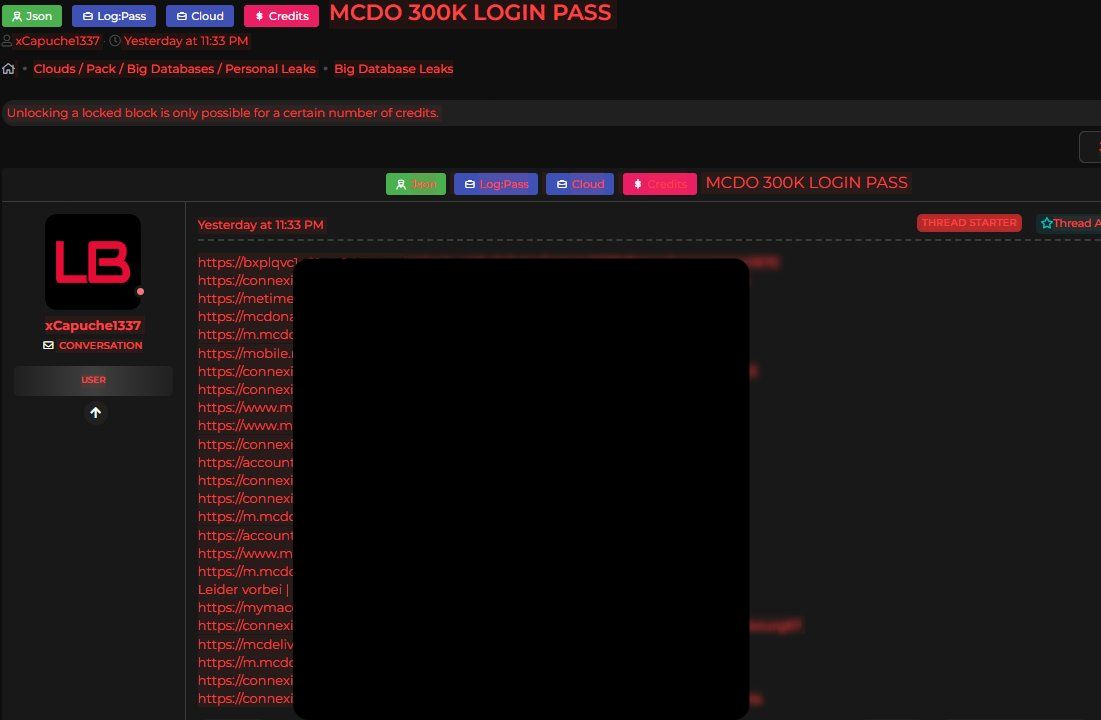Click the MCDO 300K LOGIN PASS thread bar title
This screenshot has width=1101, height=720.
pyautogui.click(x=806, y=183)
